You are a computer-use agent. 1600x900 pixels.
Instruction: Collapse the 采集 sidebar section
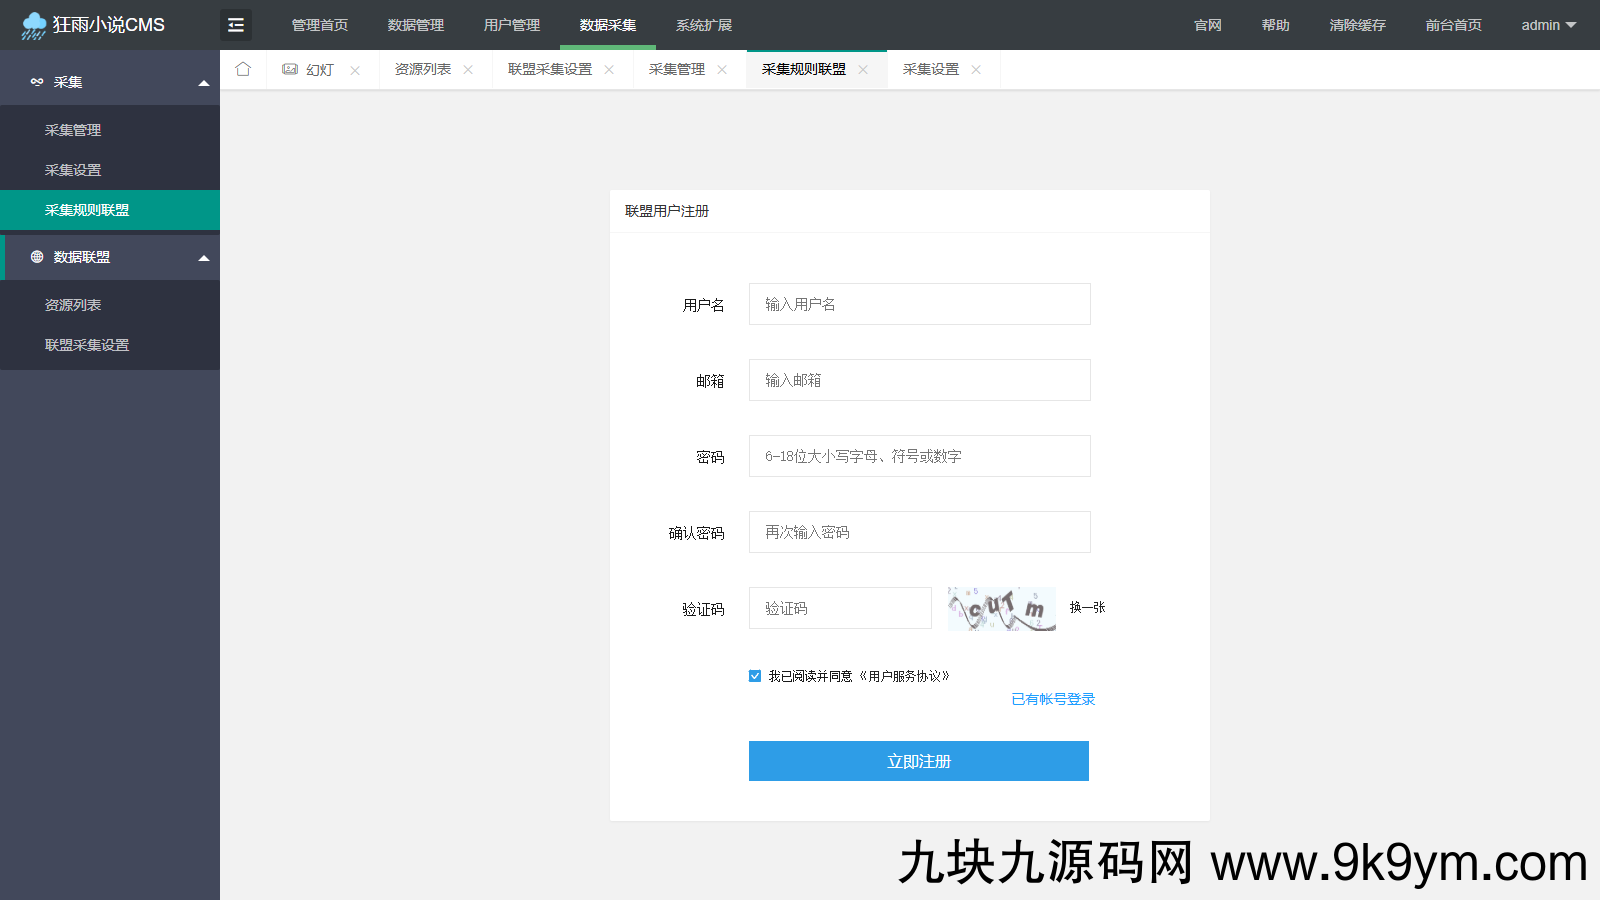point(204,83)
